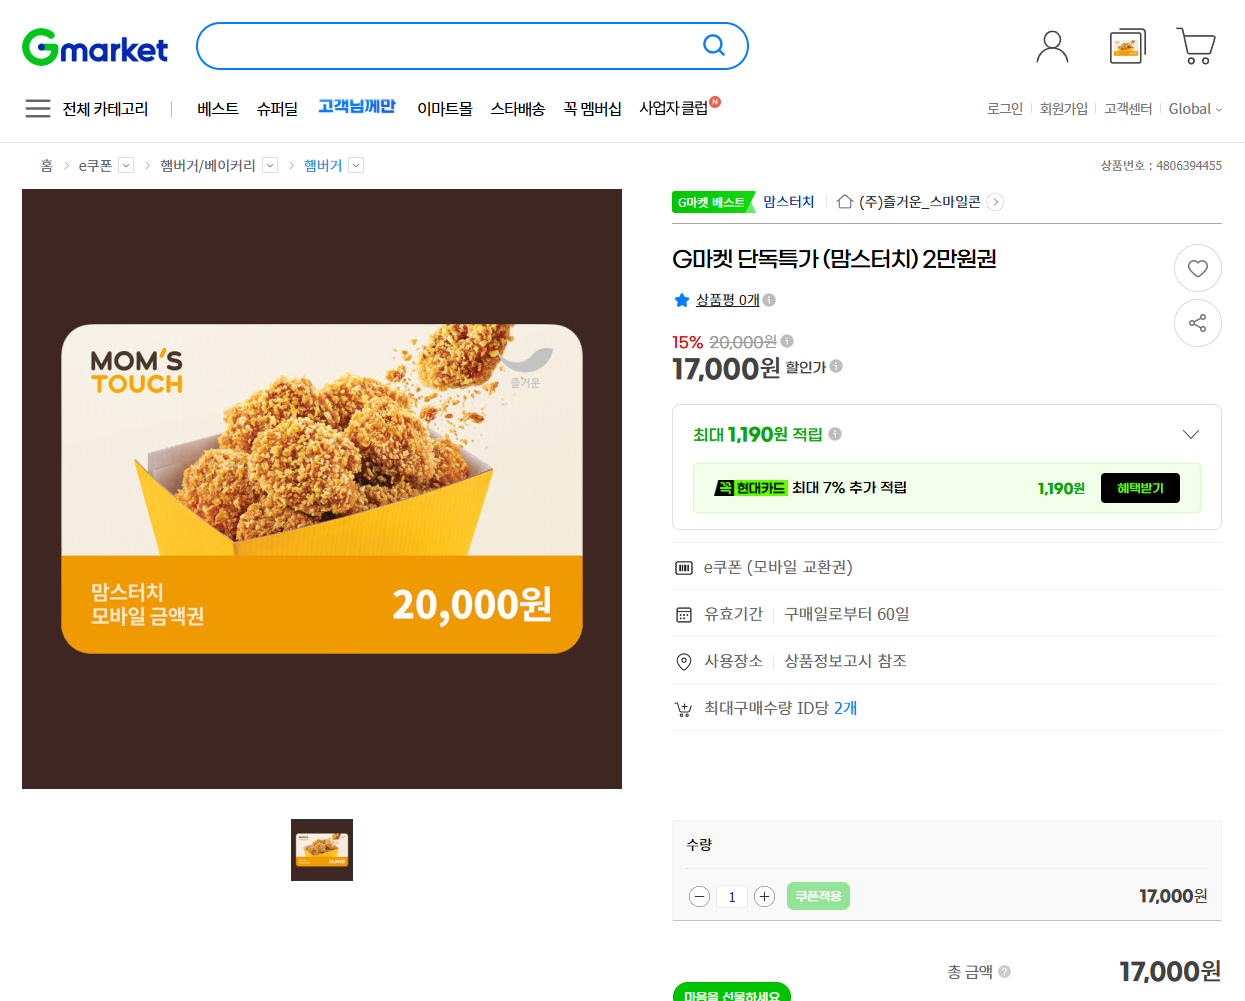Click the seller home icon

pyautogui.click(x=845, y=202)
